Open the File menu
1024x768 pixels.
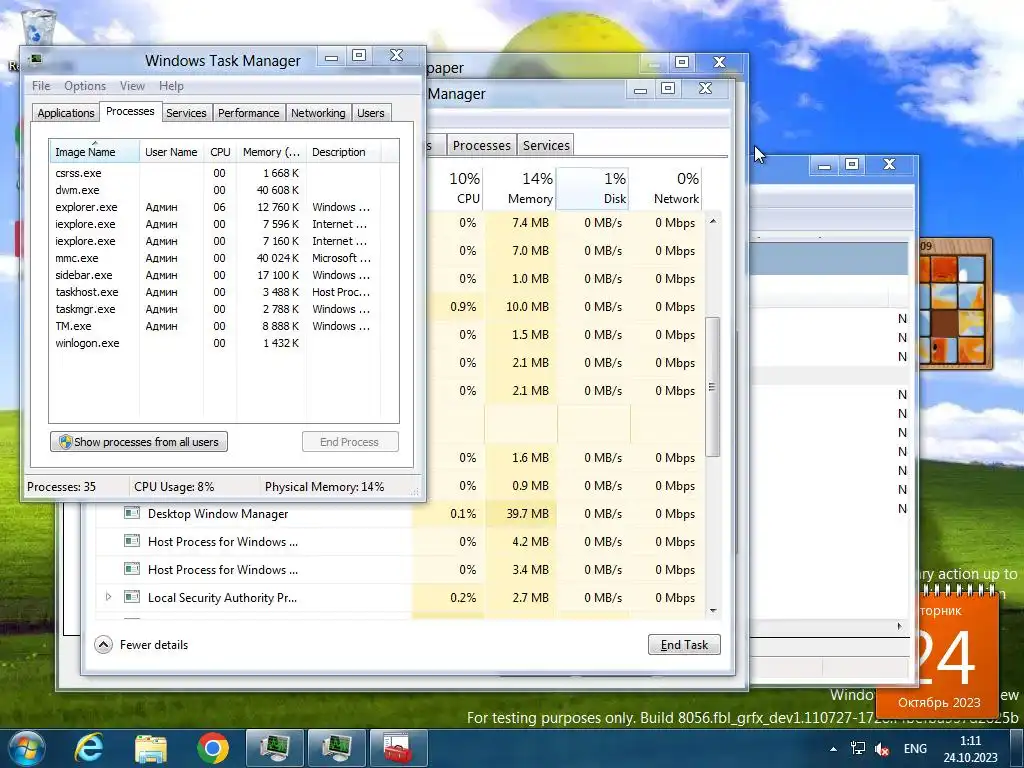click(x=40, y=86)
